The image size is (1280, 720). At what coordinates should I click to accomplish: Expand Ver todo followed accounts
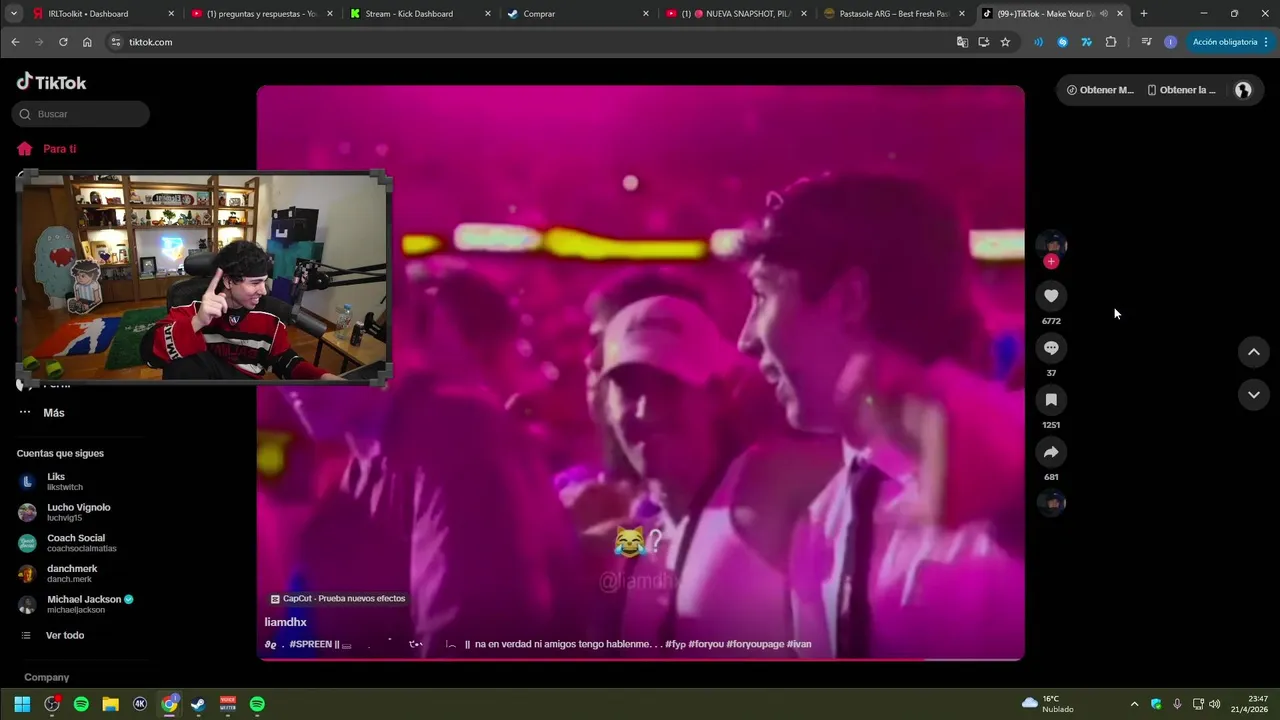(x=54, y=636)
